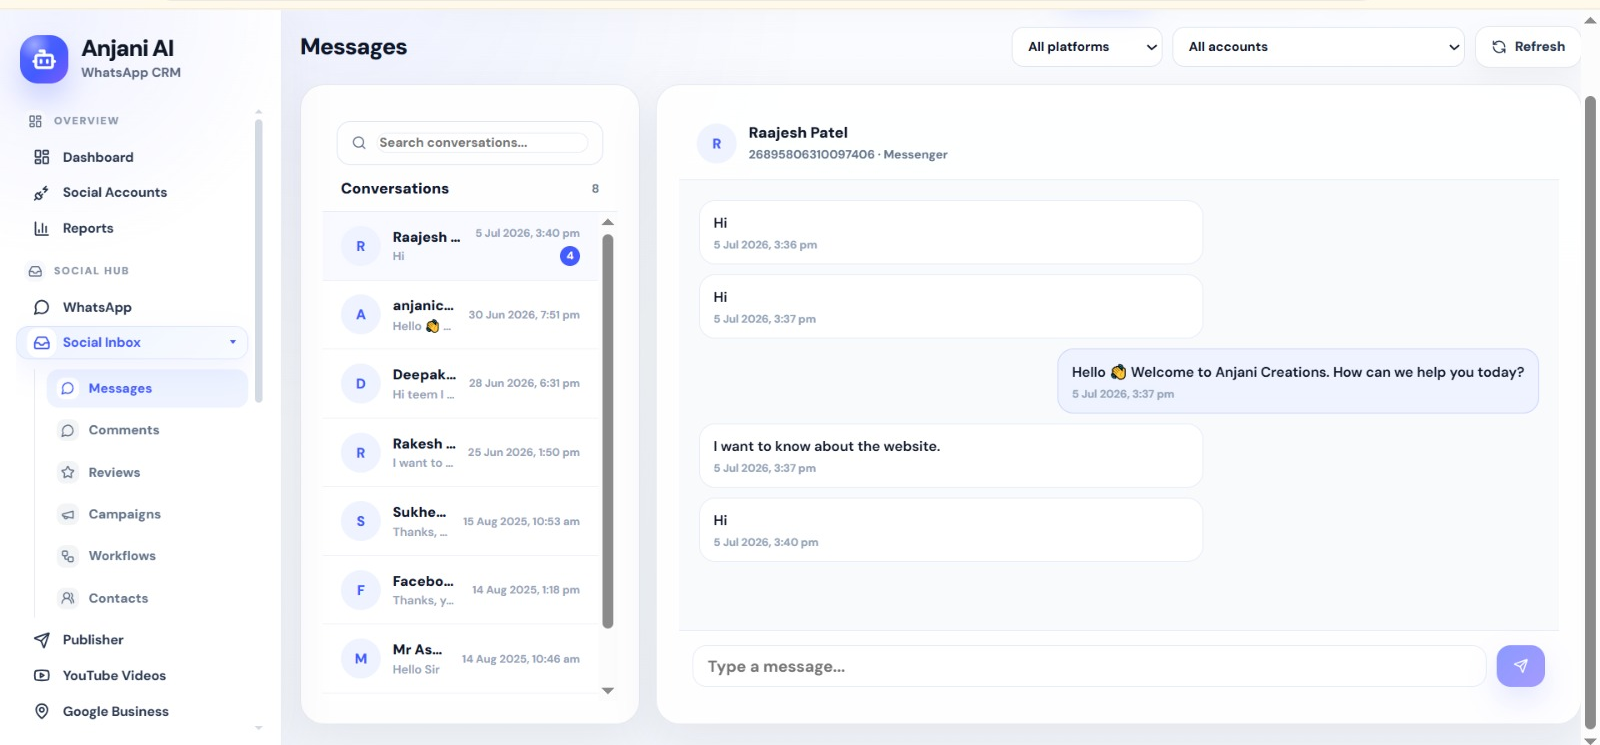Screen dimensions: 1600x745
Task: Click the Google Business location pin icon
Action: [x=41, y=712]
